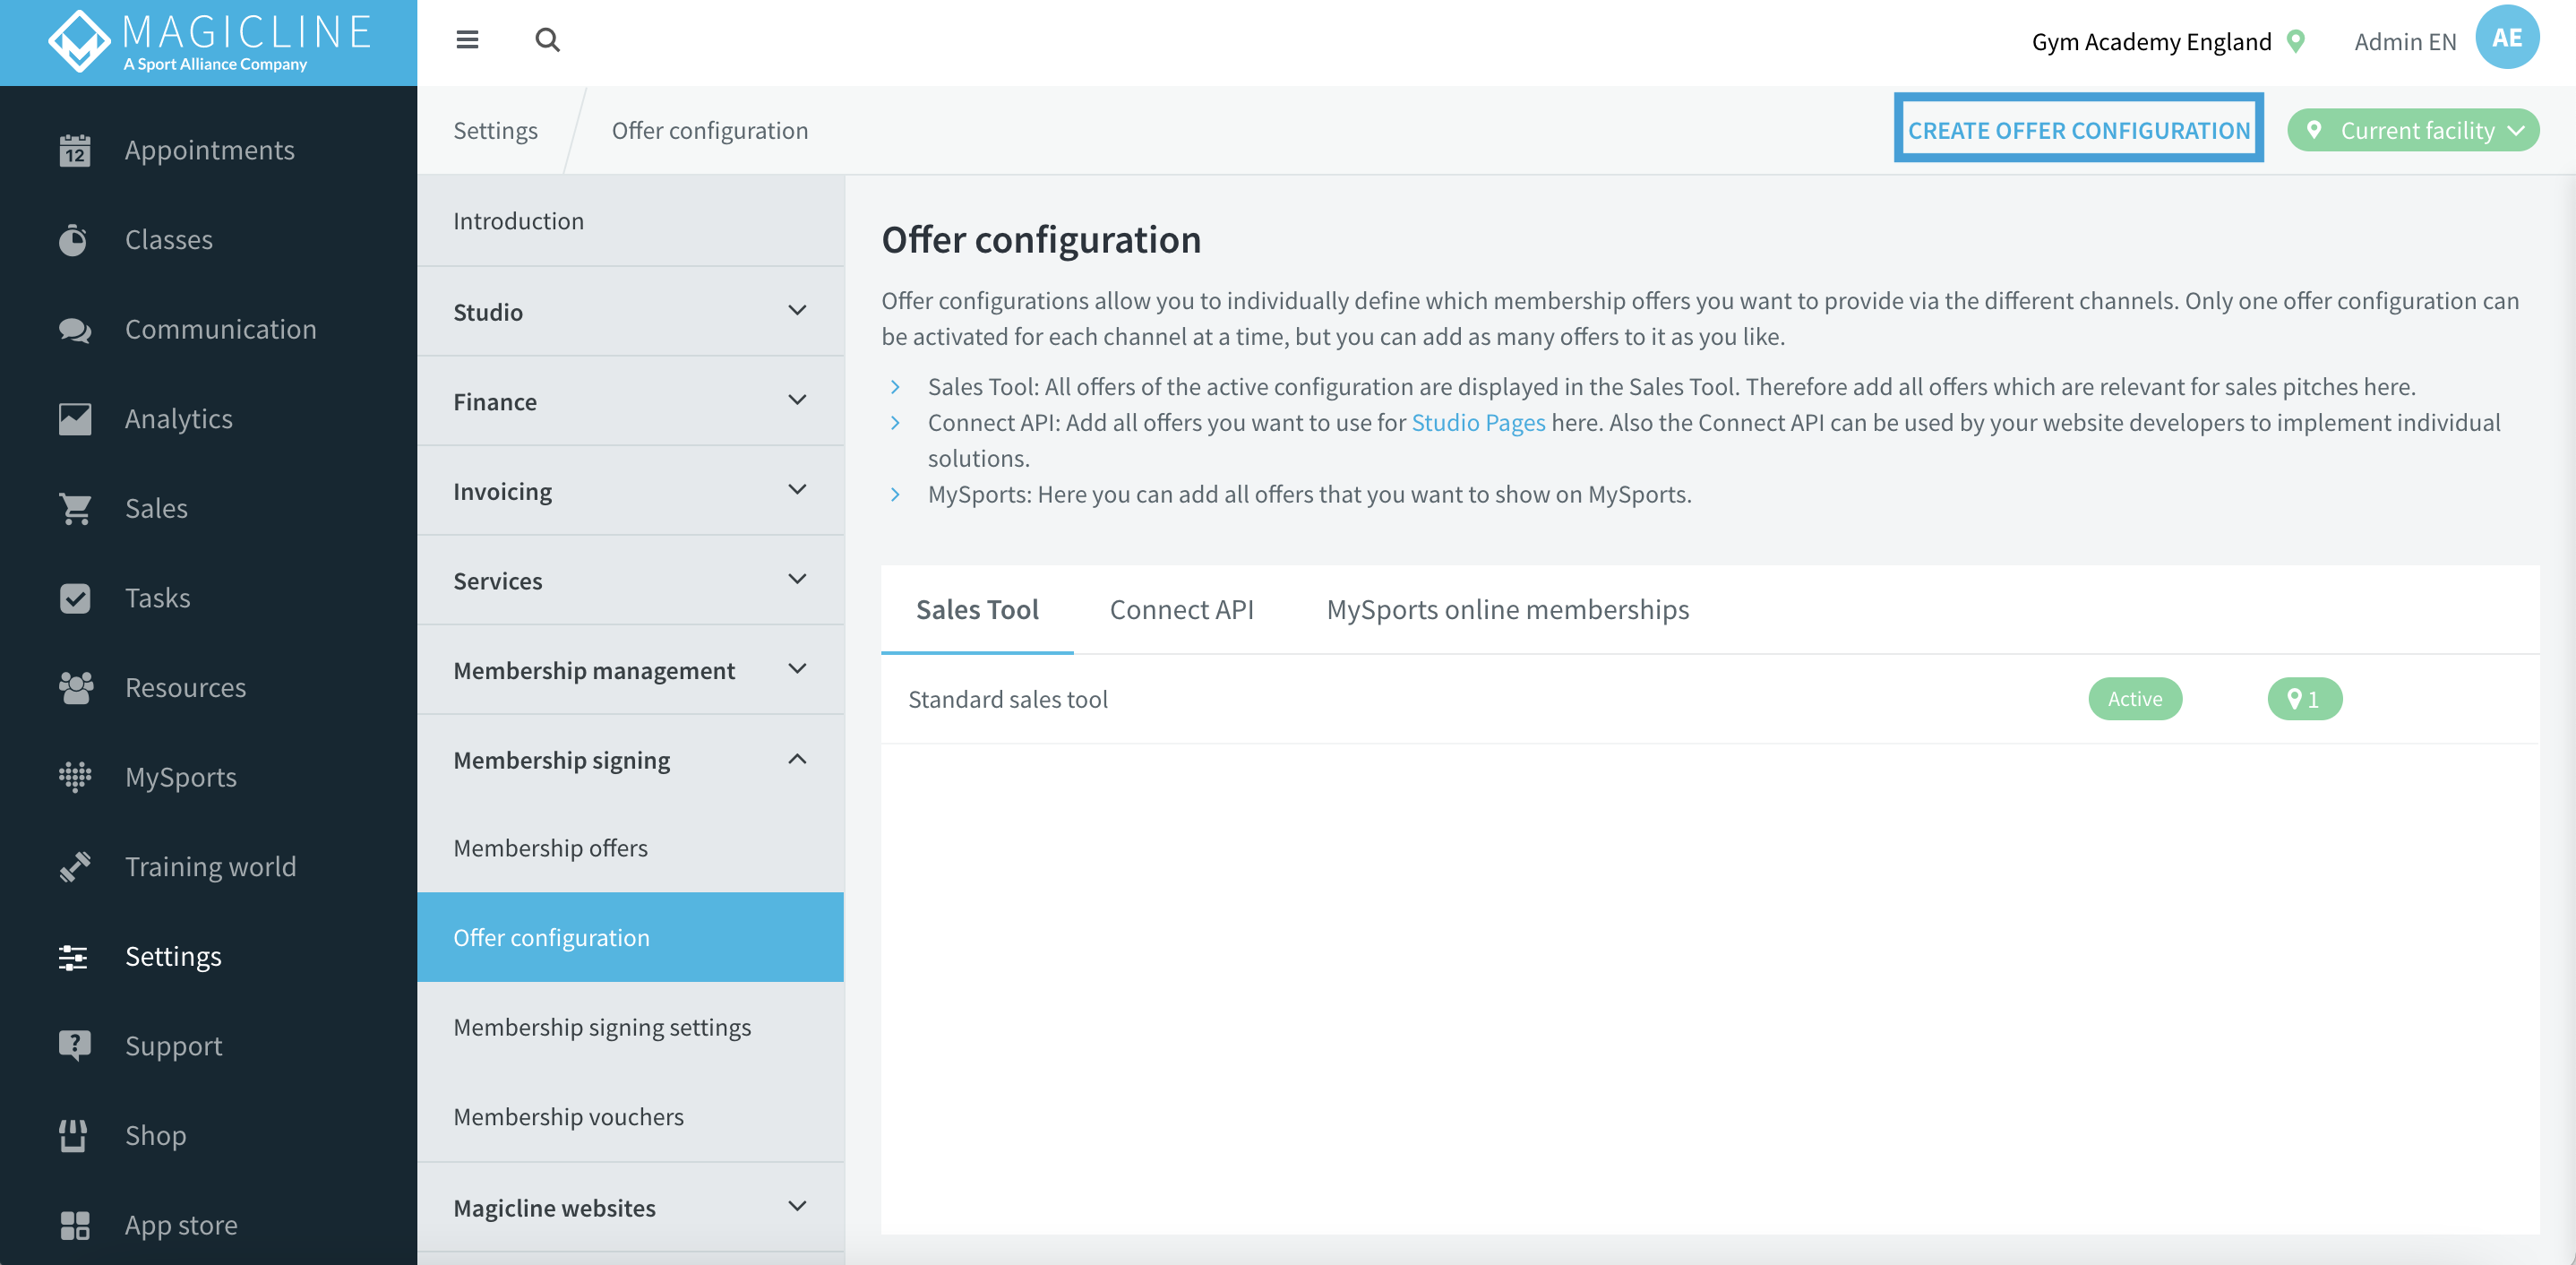This screenshot has height=1265, width=2576.
Task: Select Offer configuration submenu item
Action: click(x=631, y=937)
